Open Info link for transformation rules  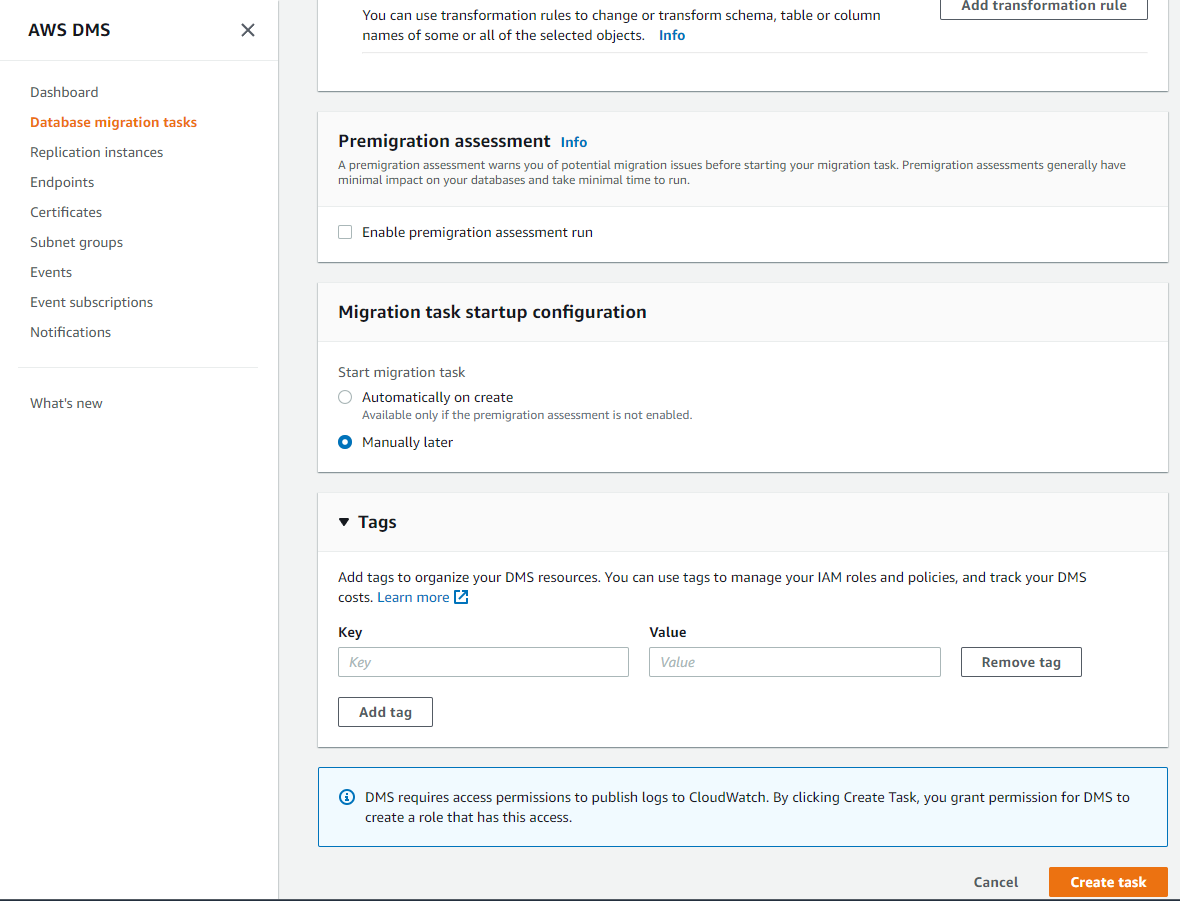click(671, 35)
